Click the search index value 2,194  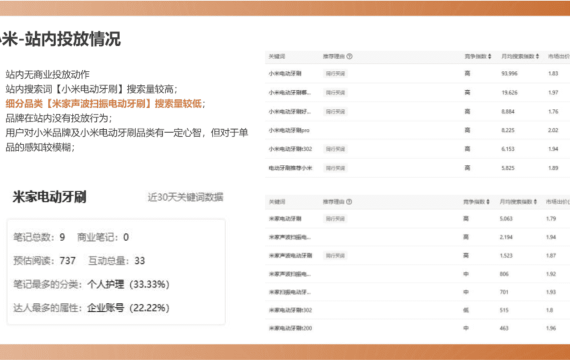(506, 237)
